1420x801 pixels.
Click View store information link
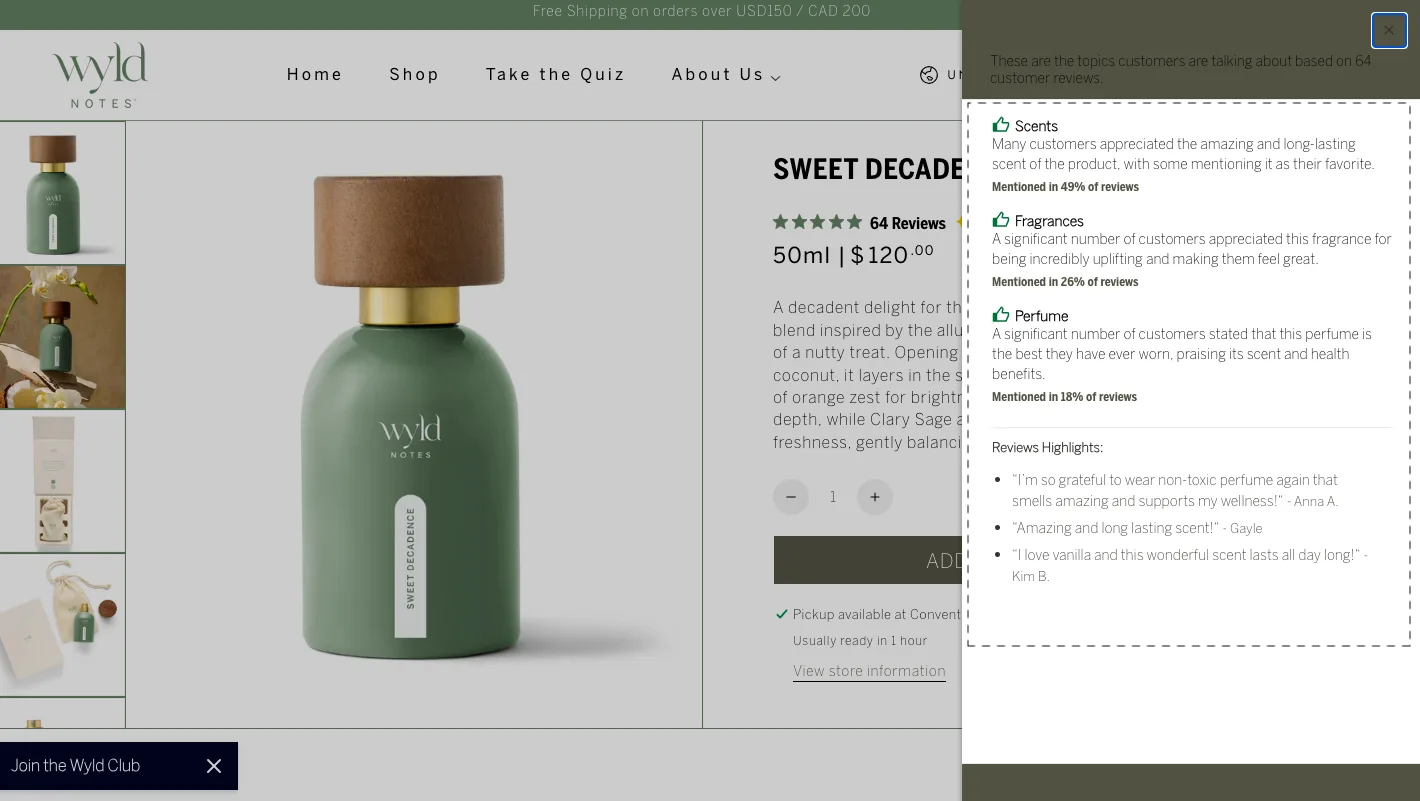(x=869, y=671)
